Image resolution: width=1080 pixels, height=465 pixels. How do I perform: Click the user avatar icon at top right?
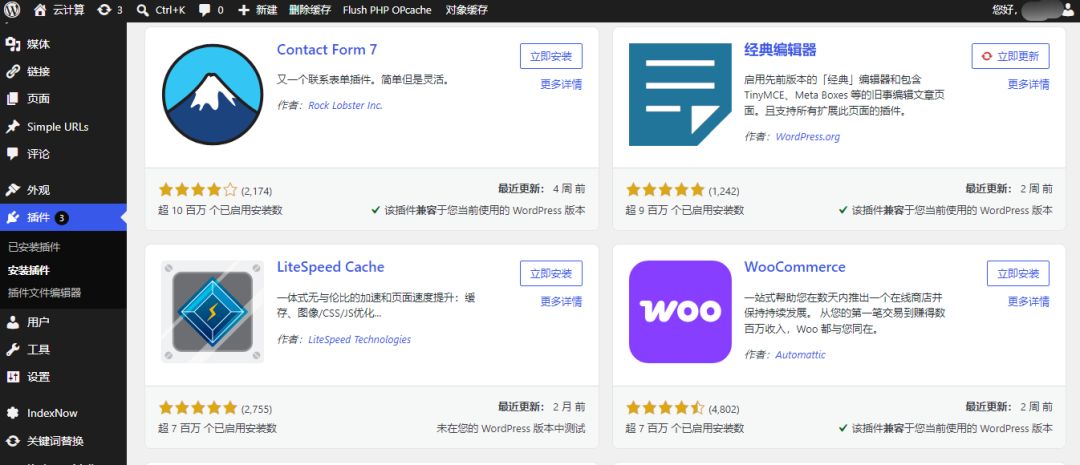pyautogui.click(x=1068, y=10)
